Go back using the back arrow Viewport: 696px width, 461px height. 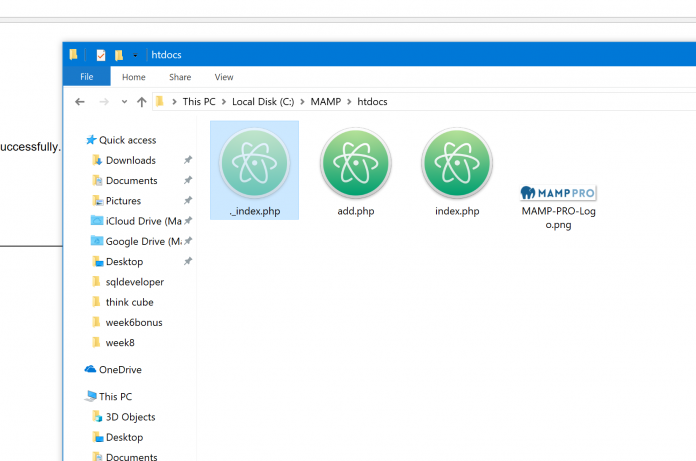pos(80,102)
